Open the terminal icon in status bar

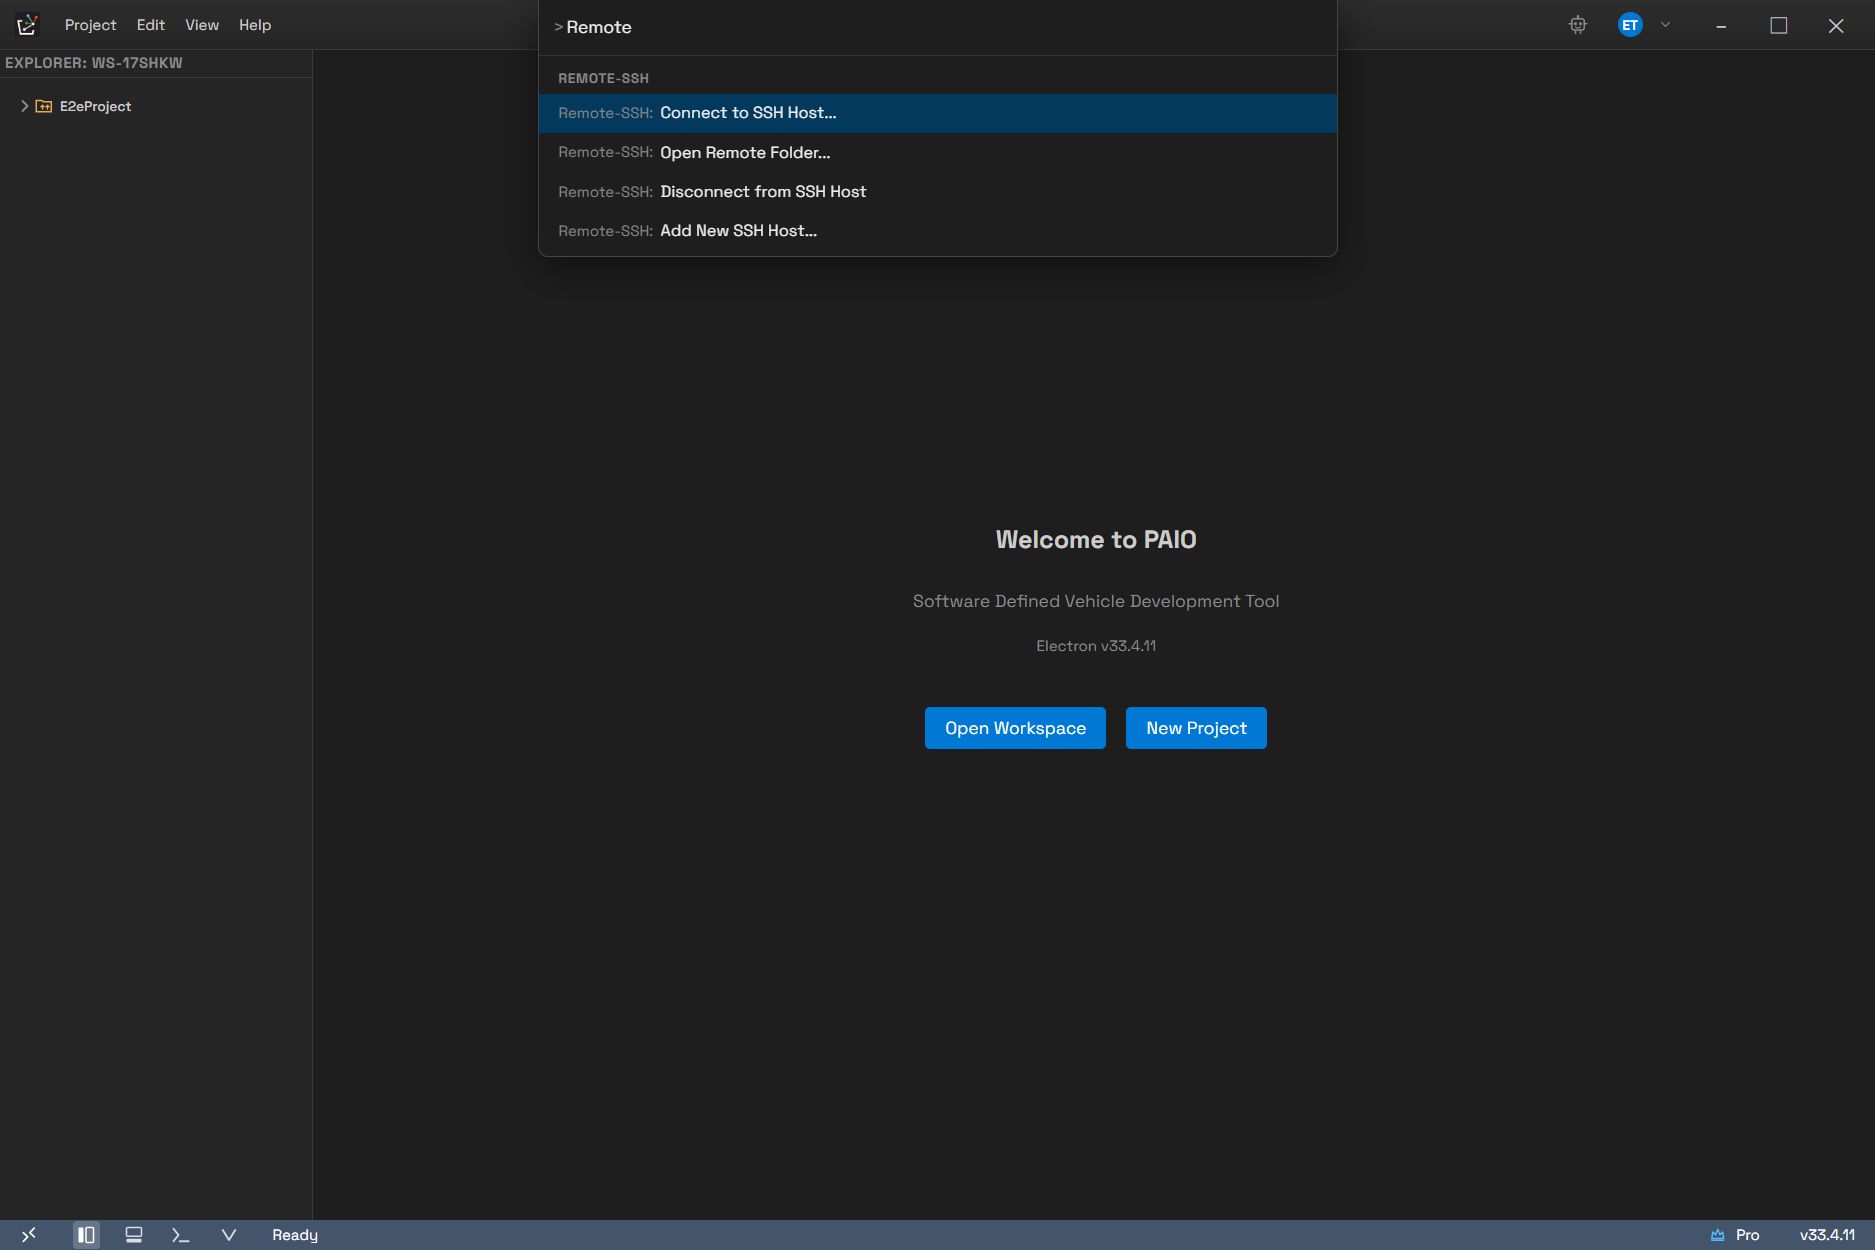[181, 1235]
